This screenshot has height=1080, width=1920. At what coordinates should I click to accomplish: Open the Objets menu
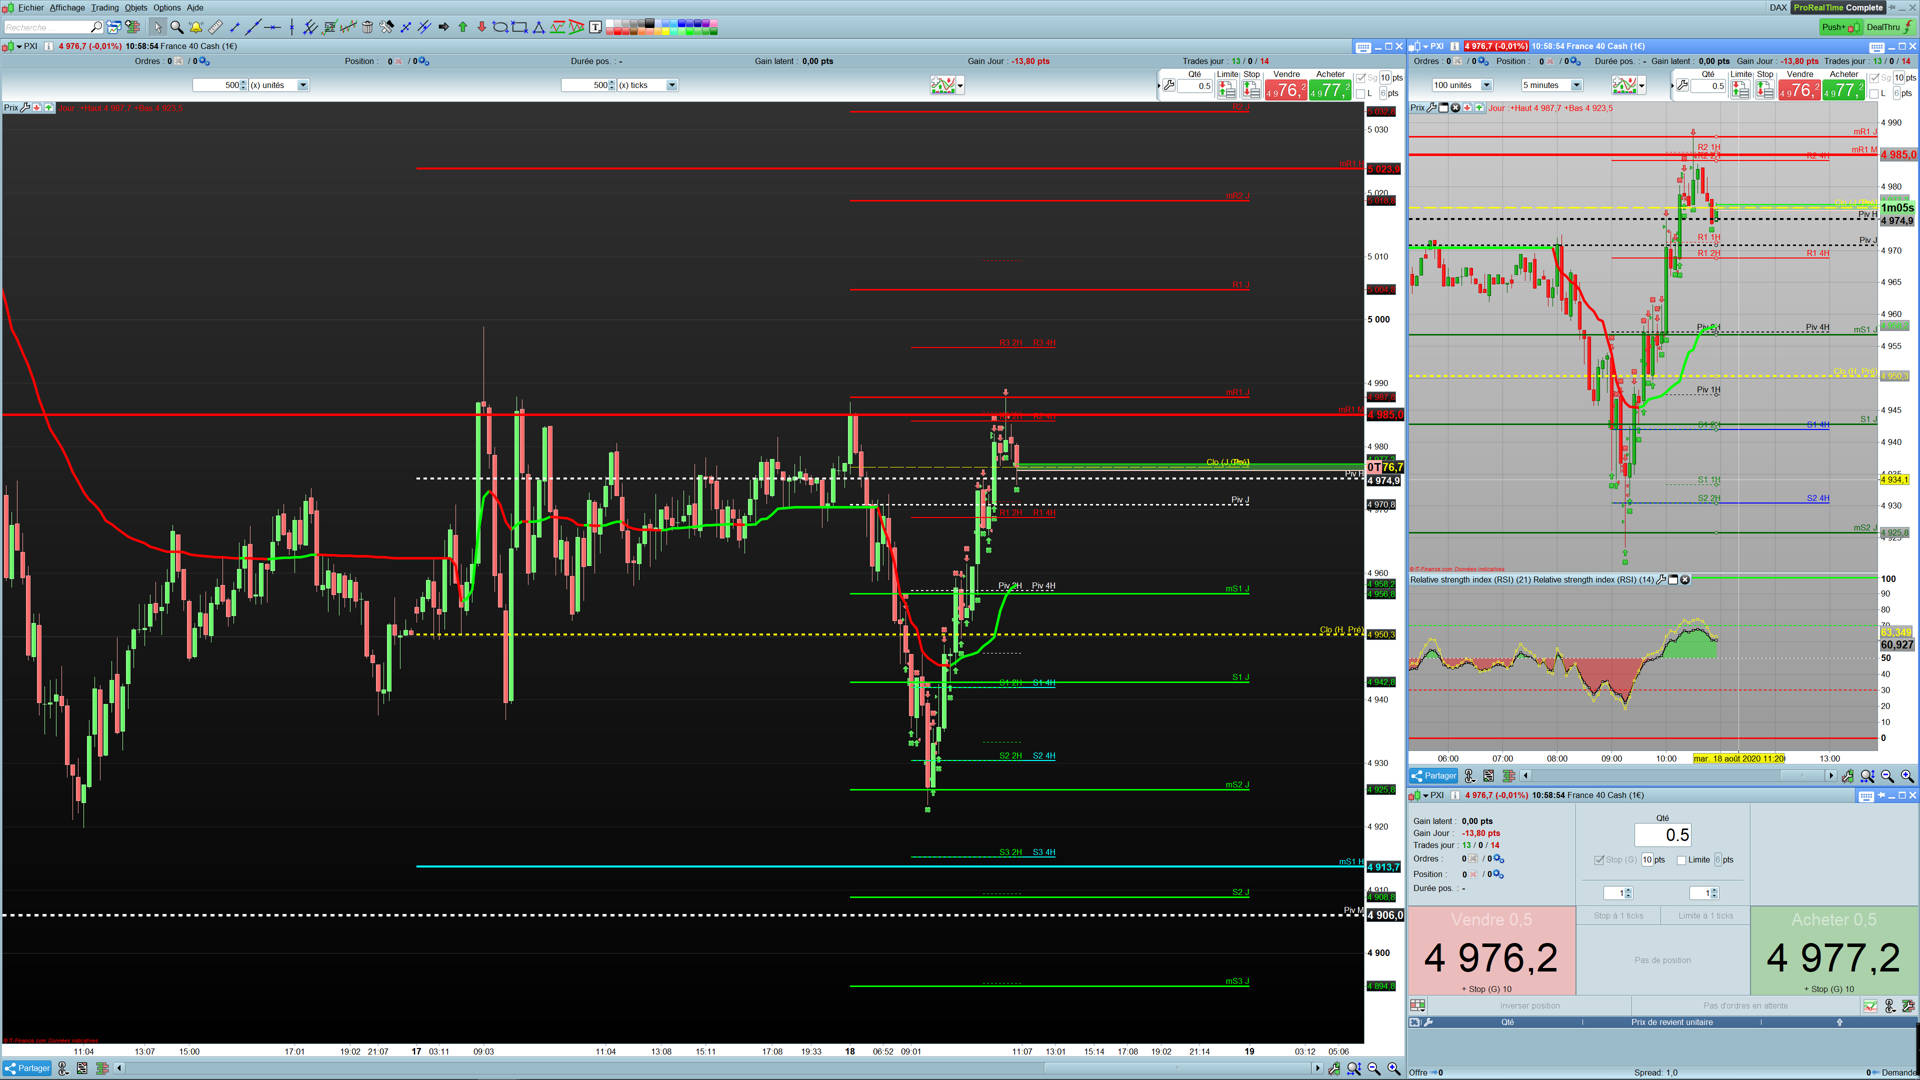coord(136,7)
